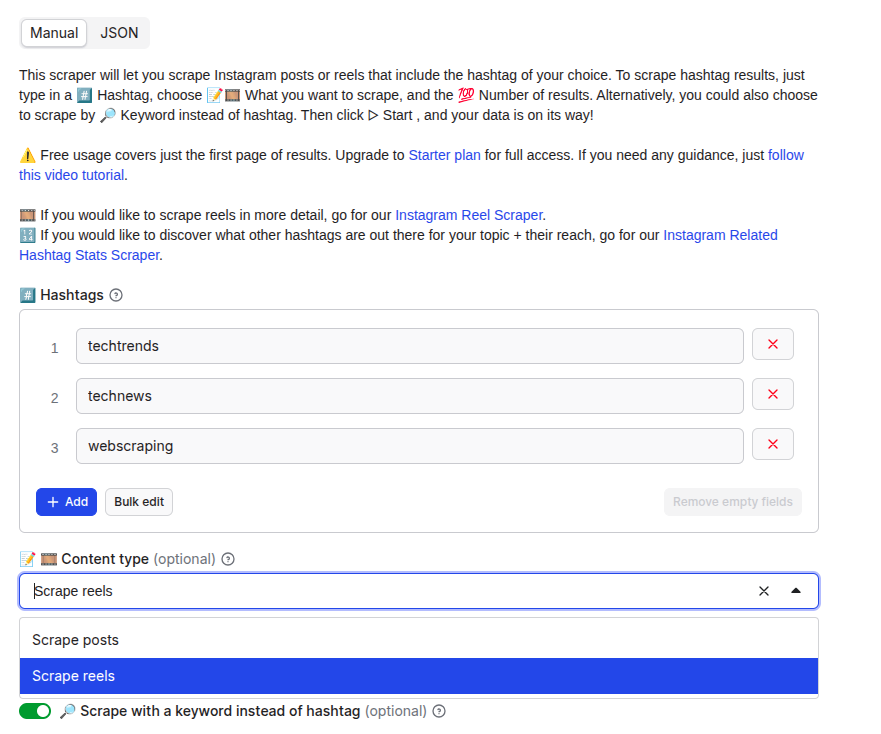Switch to the Manual tab
Image resolution: width=881 pixels, height=734 pixels.
pyautogui.click(x=54, y=33)
